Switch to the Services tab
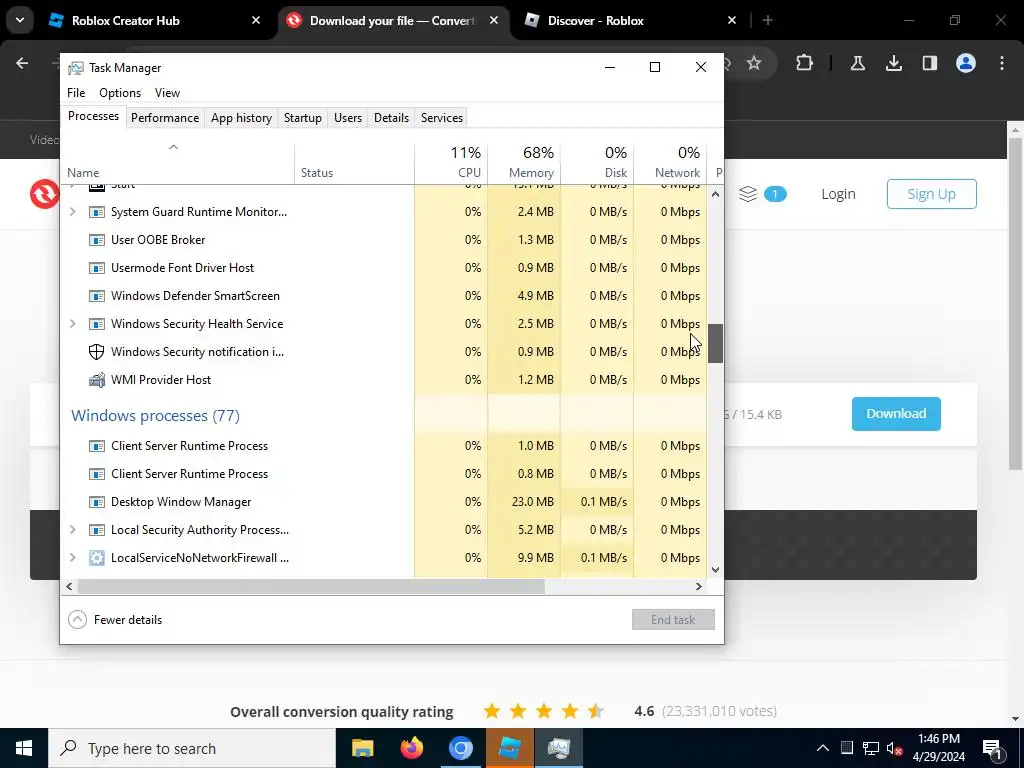Viewport: 1024px width, 768px height. tap(441, 118)
